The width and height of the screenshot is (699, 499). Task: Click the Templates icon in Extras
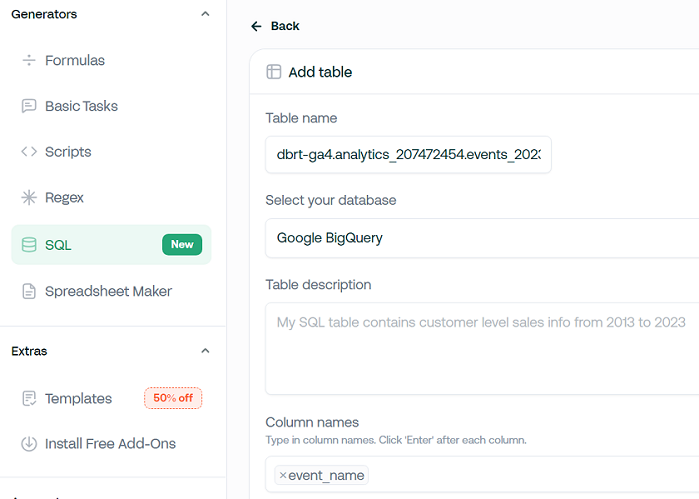[29, 398]
